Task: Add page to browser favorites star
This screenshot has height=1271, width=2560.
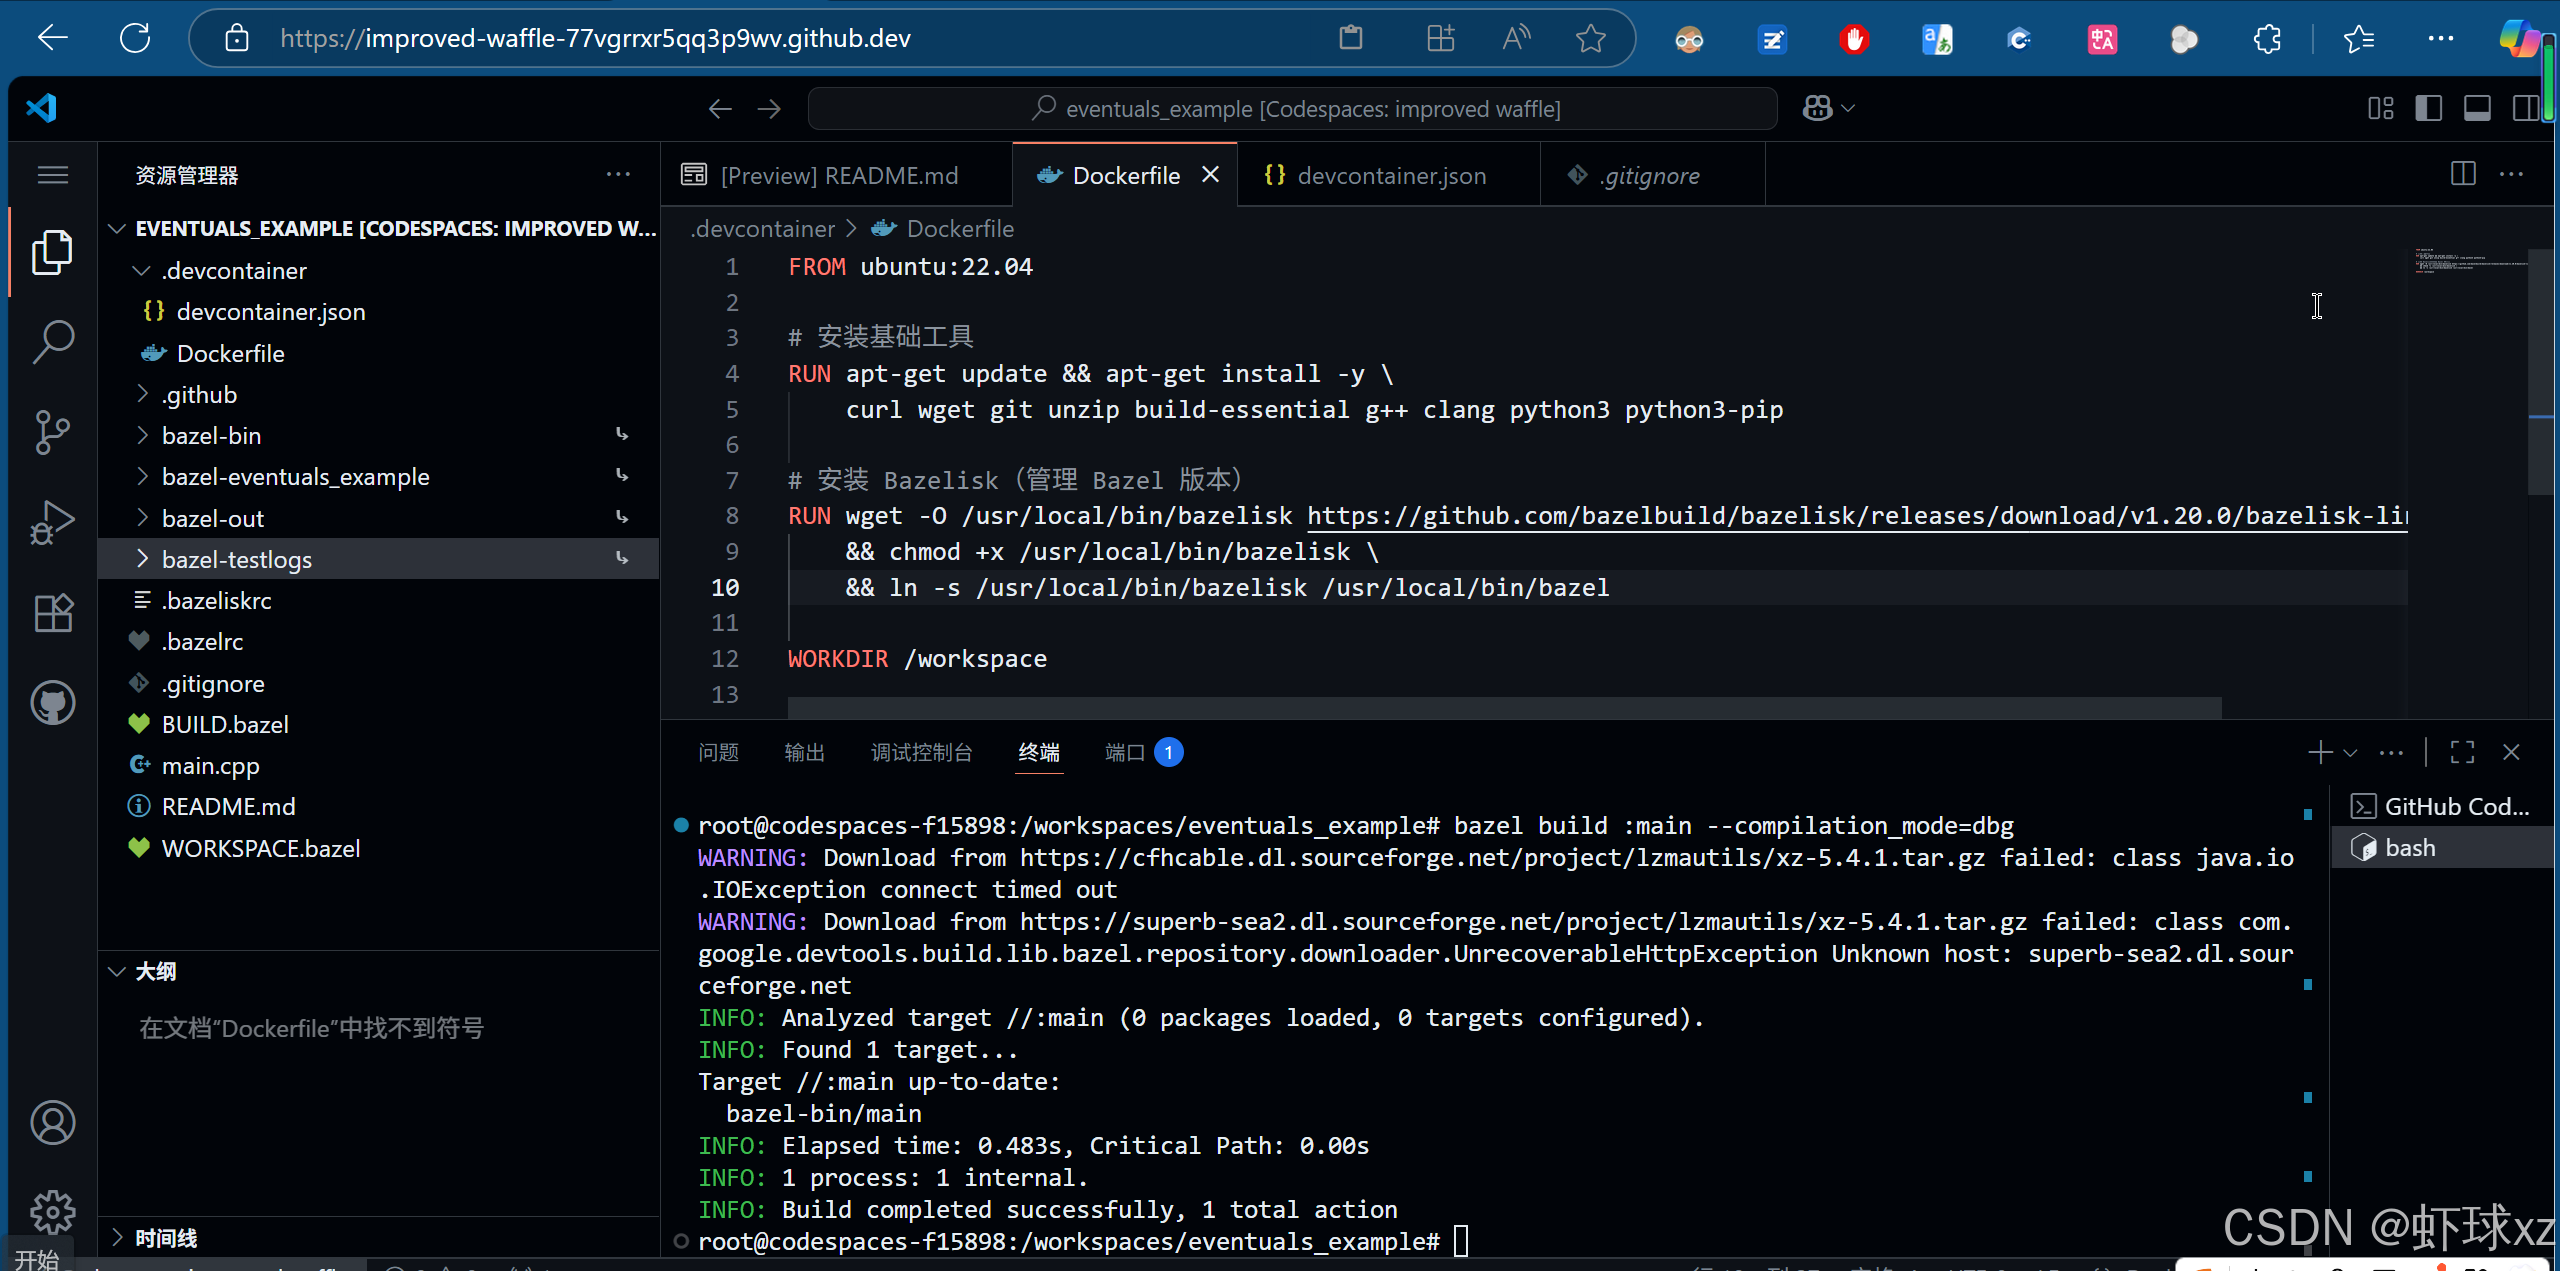Action: pos(1590,39)
